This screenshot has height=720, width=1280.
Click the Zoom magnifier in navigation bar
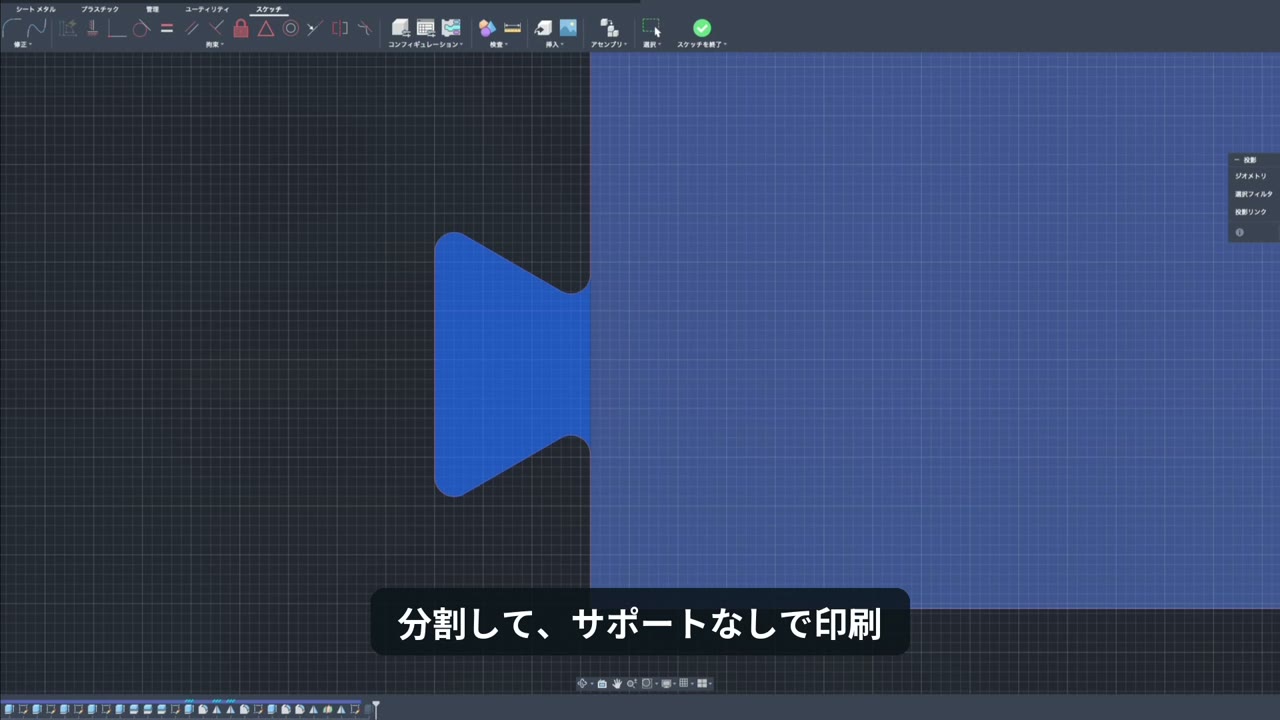coord(631,684)
